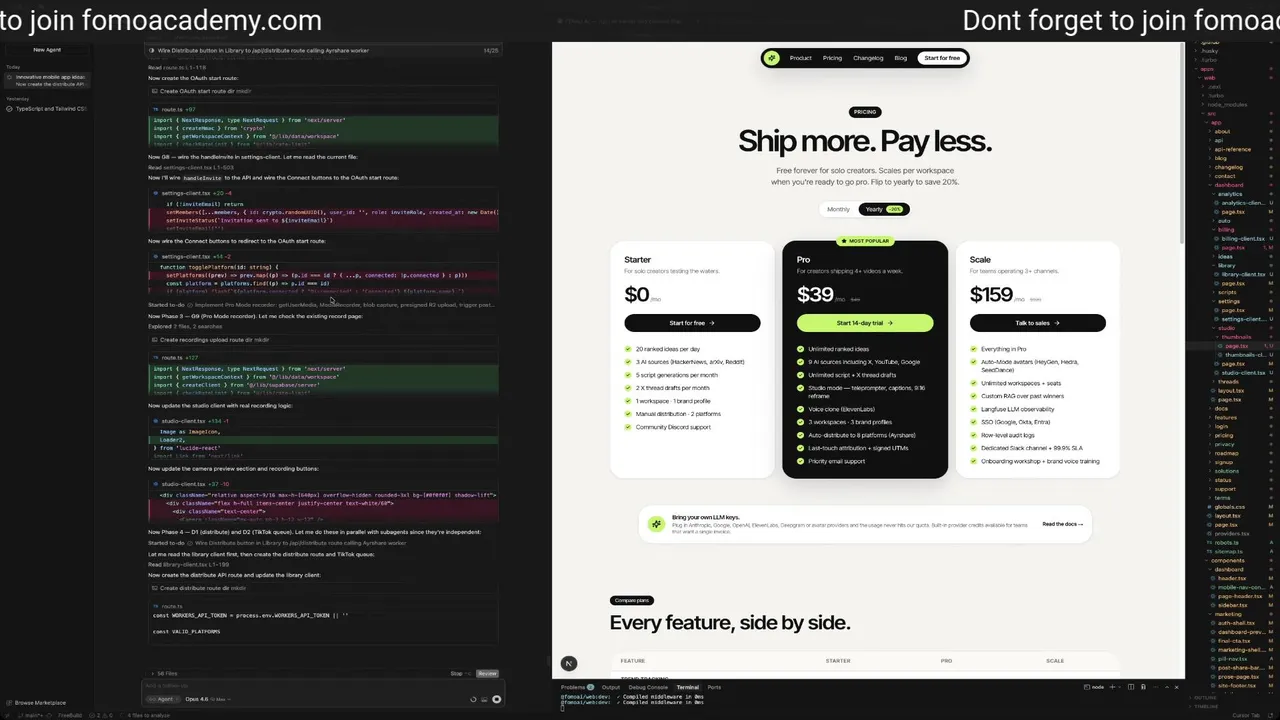Collapse the thumbnails folder in explorer

point(1237,337)
